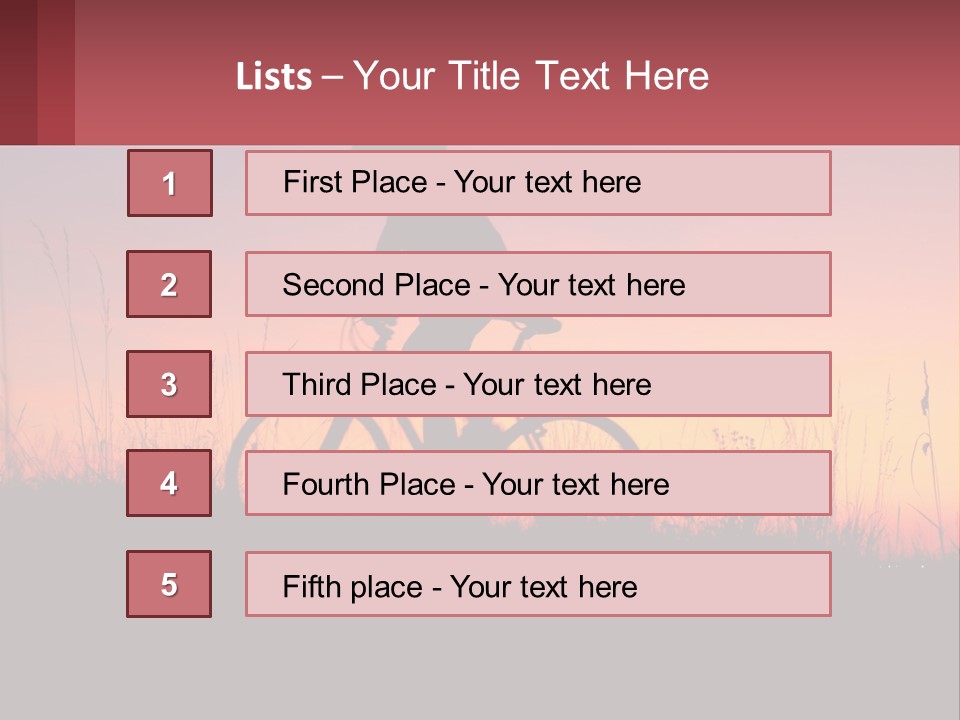The image size is (960, 720).
Task: Click 'Your Title Text Here' in the title
Action: [531, 77]
